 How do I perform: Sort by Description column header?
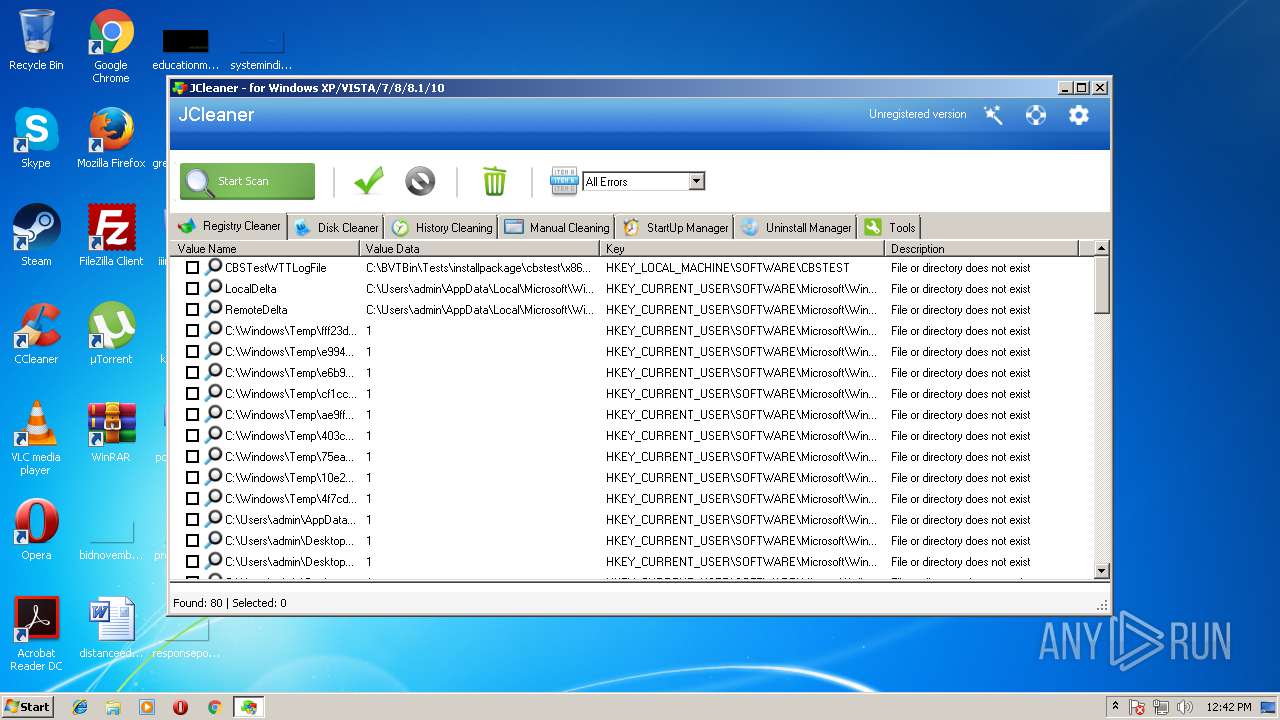point(982,248)
